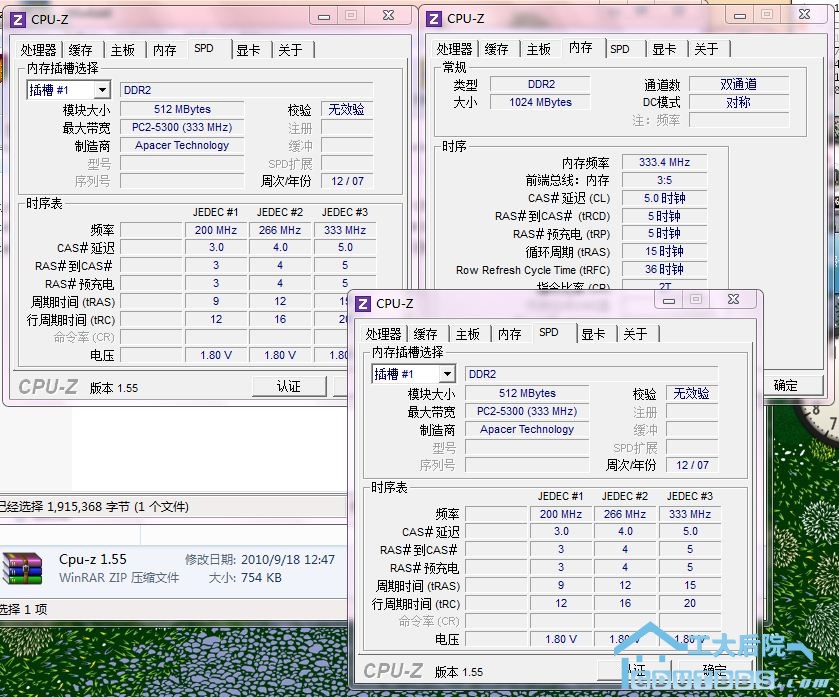Click the 333.4 MHz memory frequency value

pos(664,162)
